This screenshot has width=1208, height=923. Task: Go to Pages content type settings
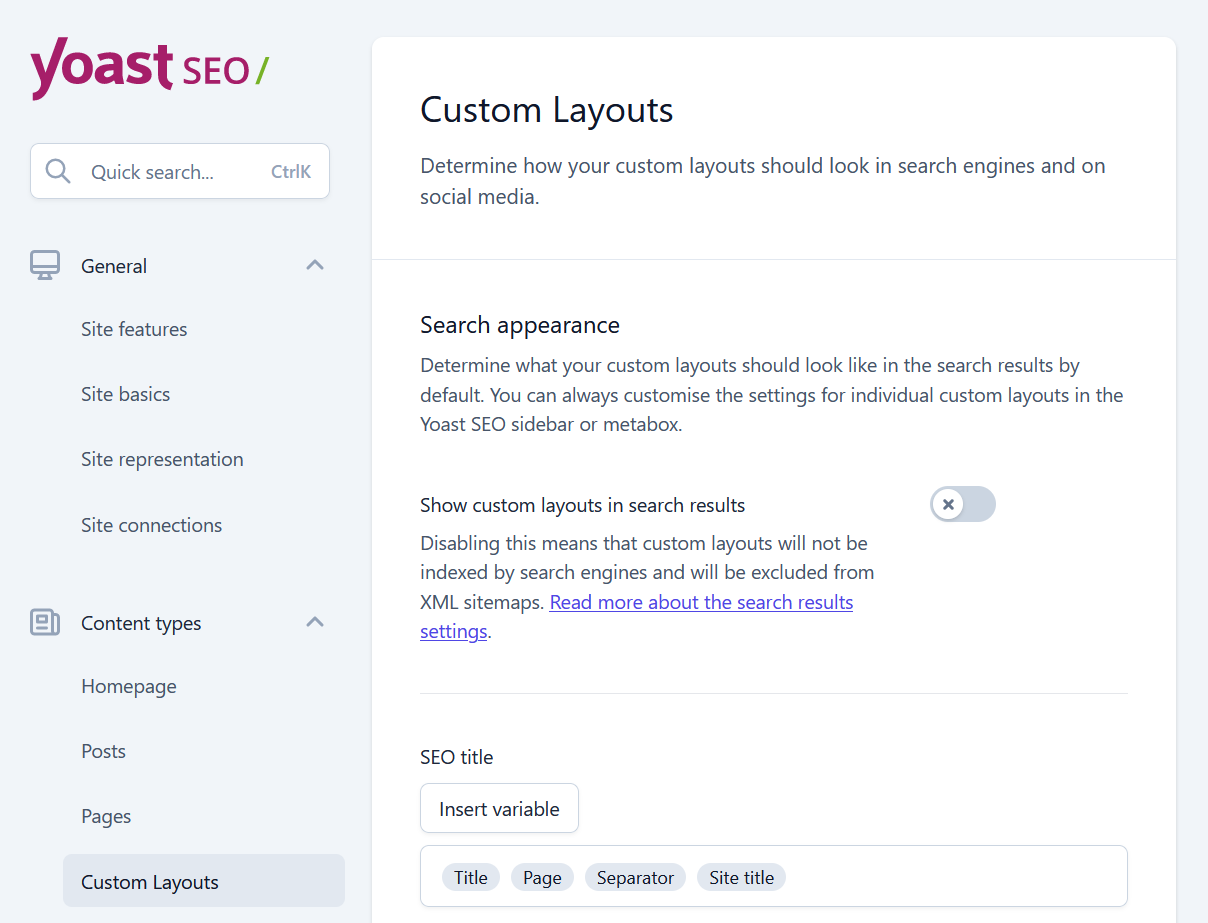pos(106,816)
